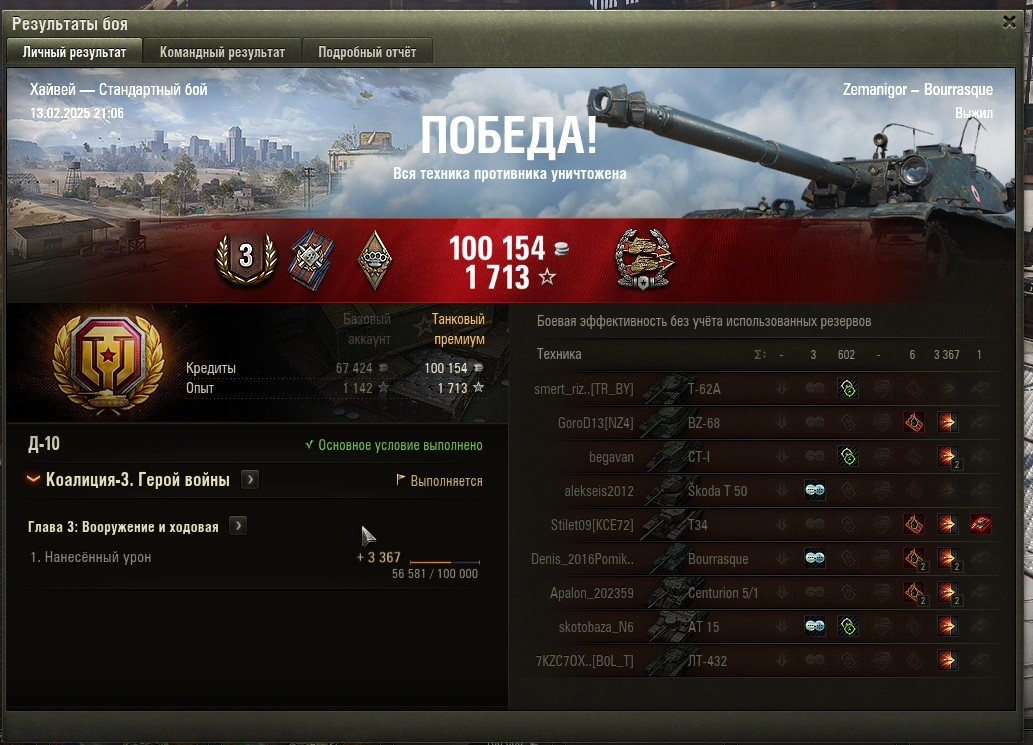Open arrow next to Коалиция-3. Герой войны
This screenshot has height=745, width=1033.
coord(250,480)
